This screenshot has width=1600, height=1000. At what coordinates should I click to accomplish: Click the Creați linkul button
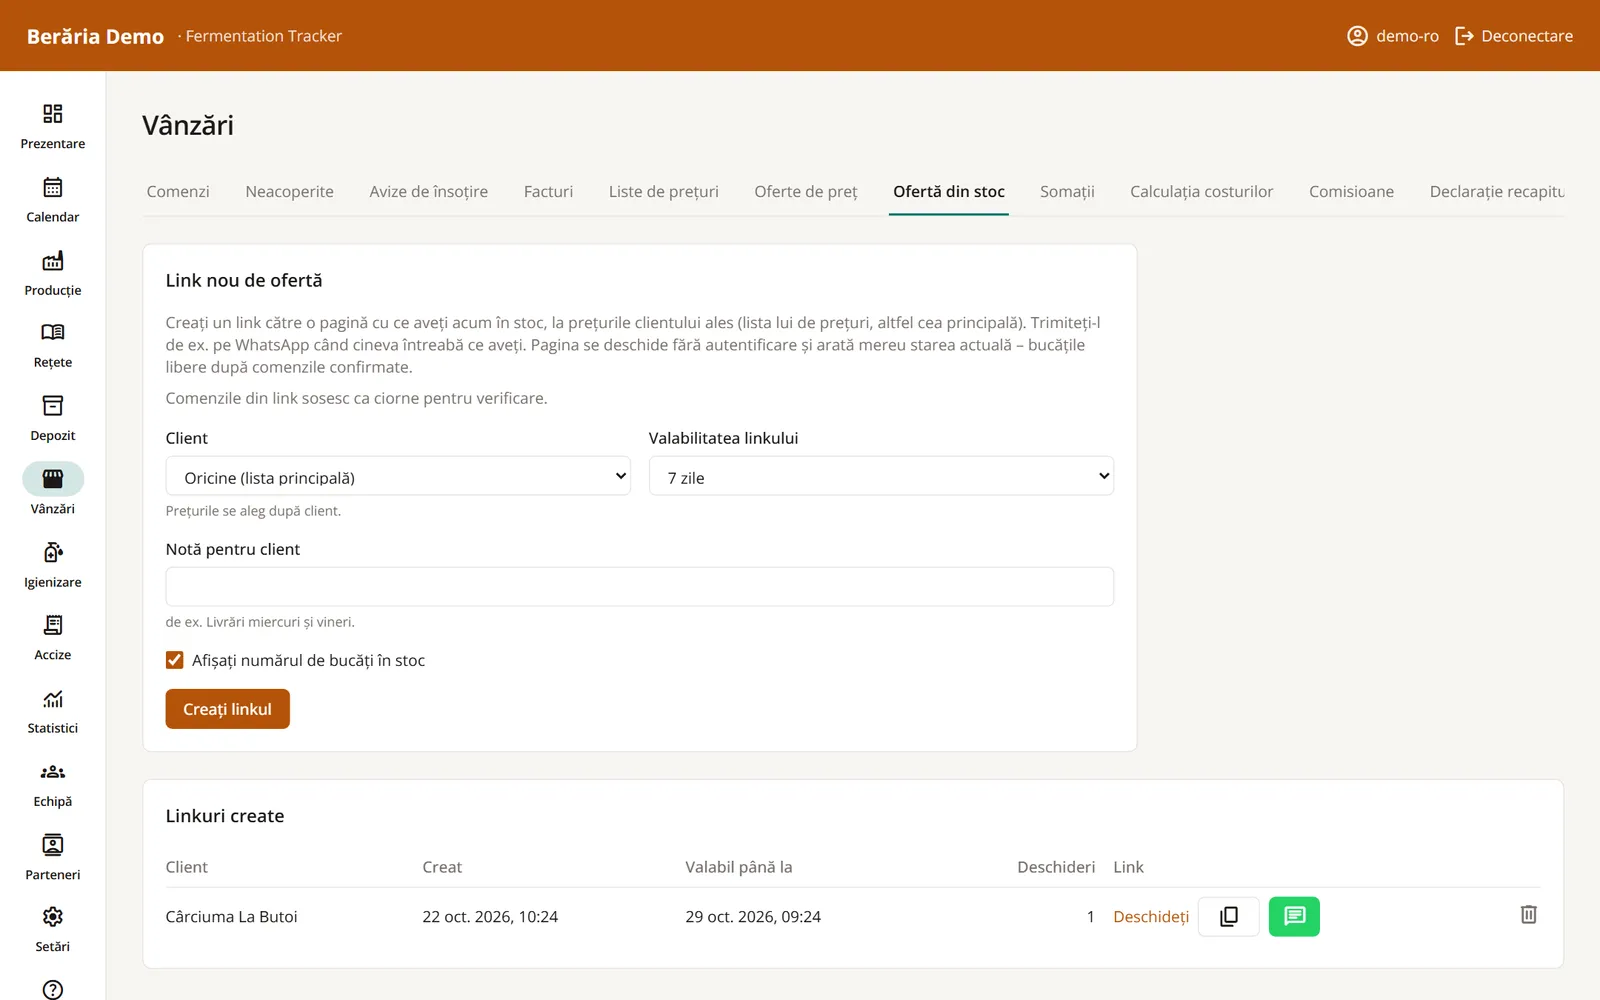pos(228,709)
